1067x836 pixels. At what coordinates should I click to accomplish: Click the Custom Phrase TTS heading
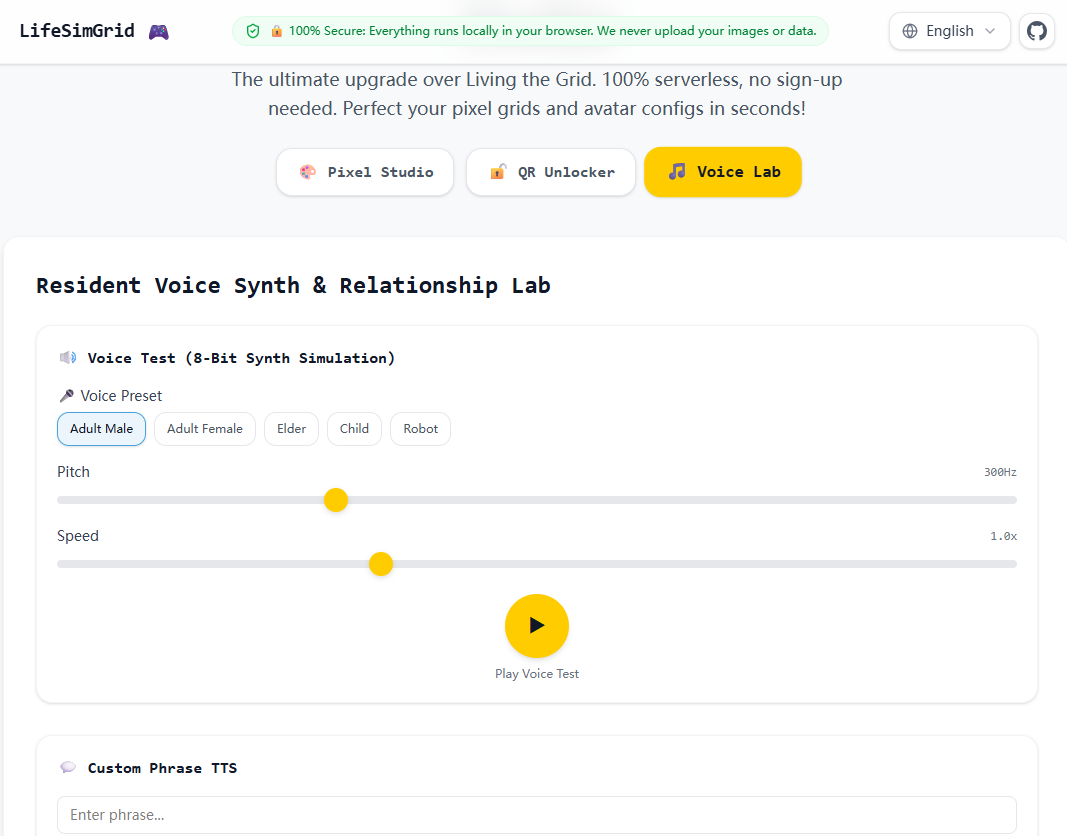coord(162,768)
